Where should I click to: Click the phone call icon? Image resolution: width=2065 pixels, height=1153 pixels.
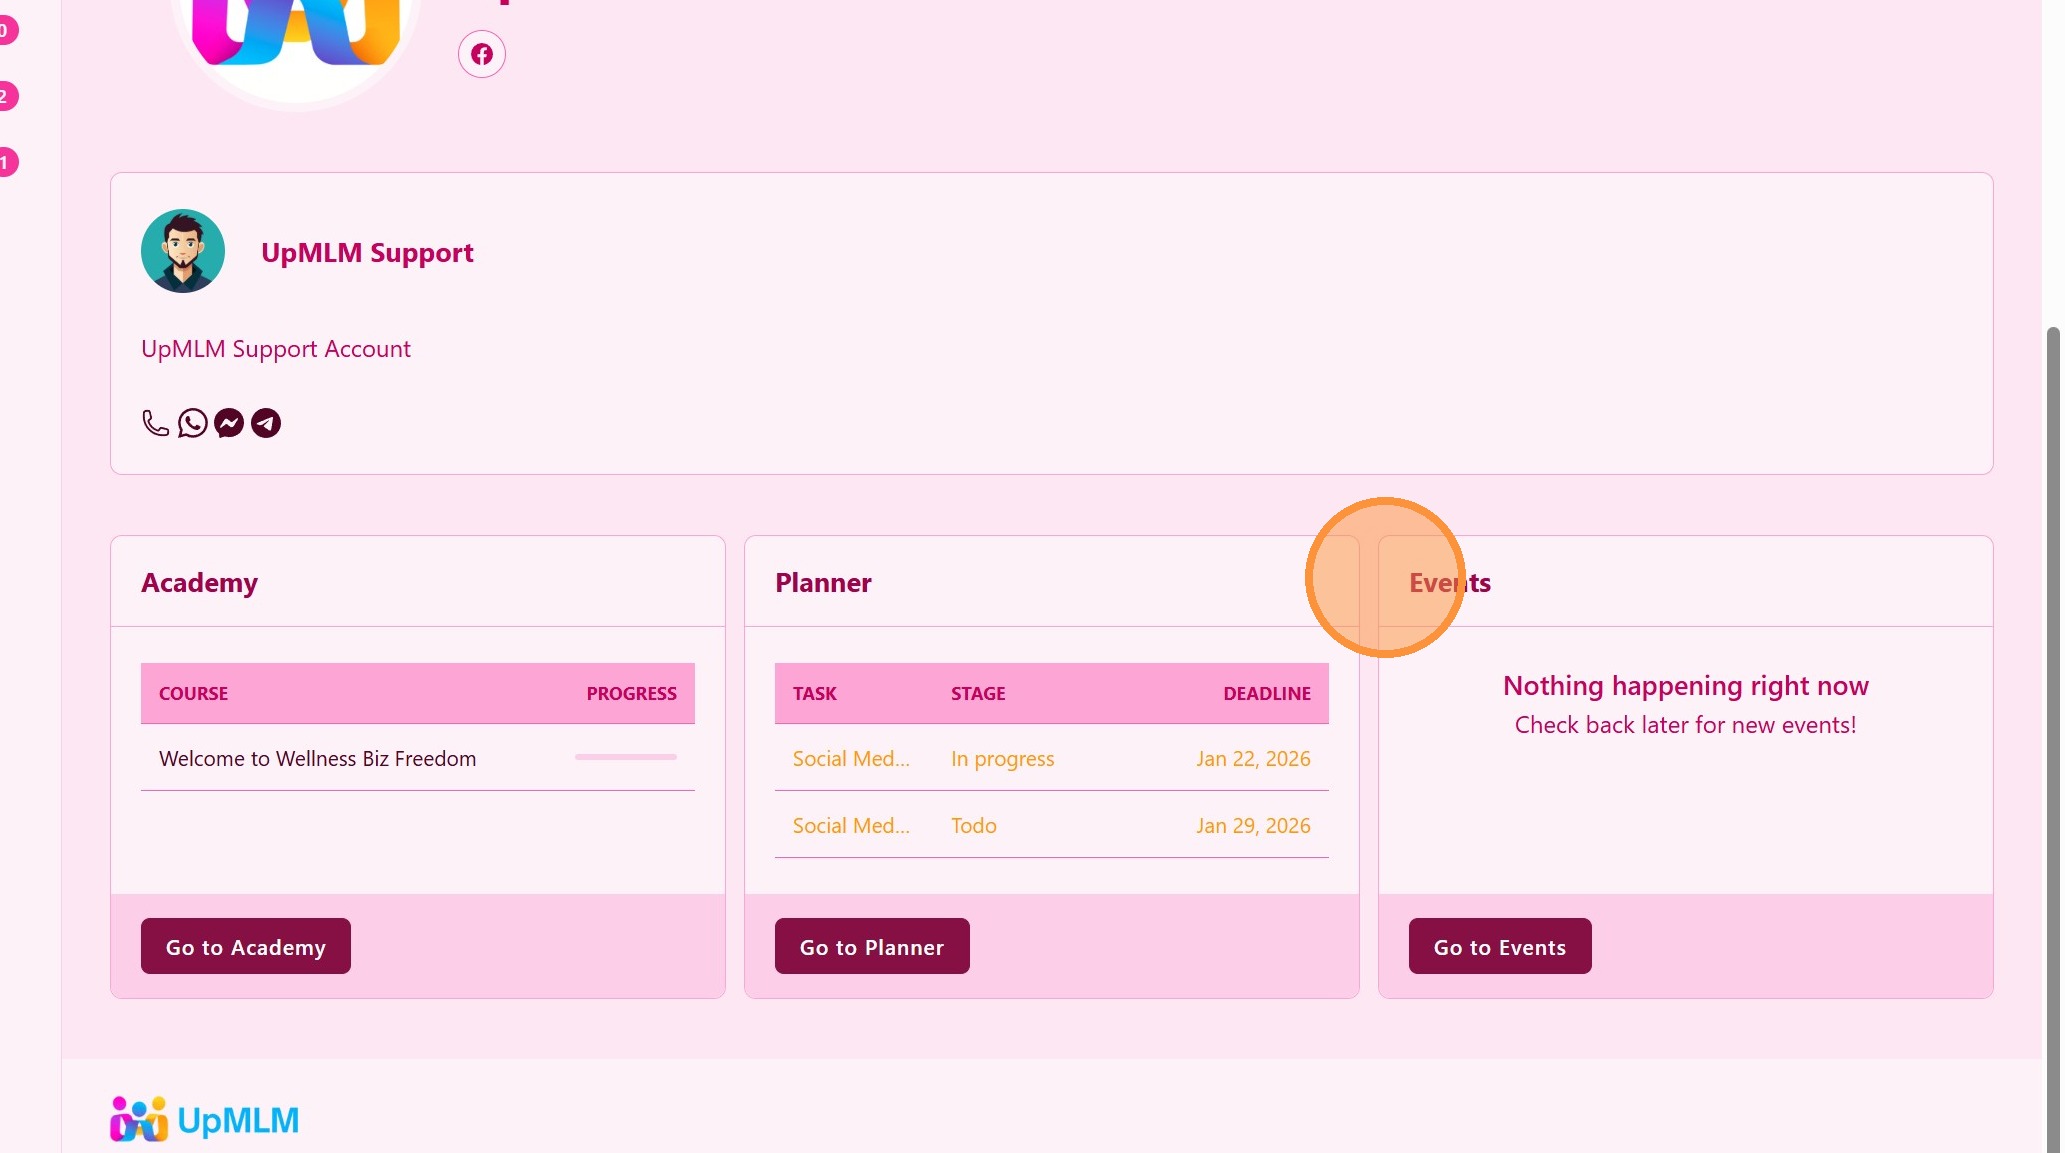pyautogui.click(x=155, y=423)
